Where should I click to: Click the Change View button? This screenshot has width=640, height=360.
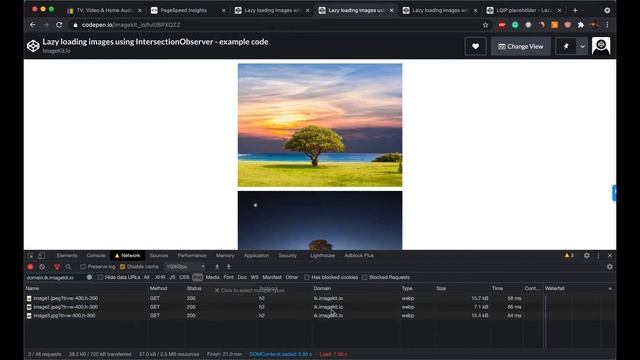[x=520, y=47]
